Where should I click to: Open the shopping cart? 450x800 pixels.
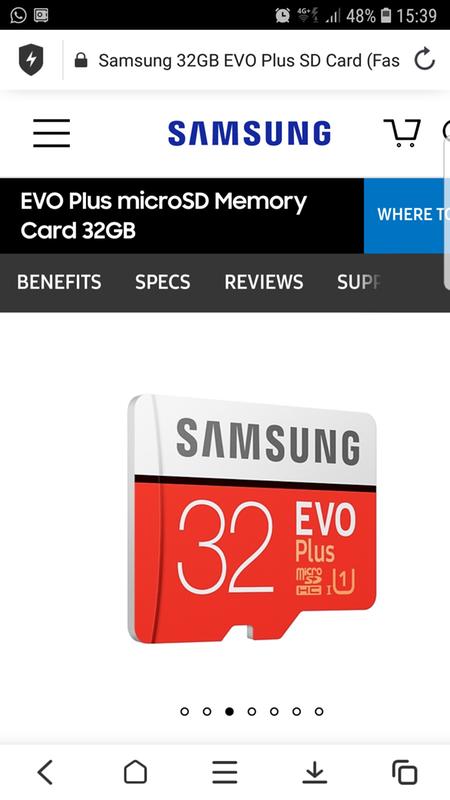pyautogui.click(x=402, y=133)
